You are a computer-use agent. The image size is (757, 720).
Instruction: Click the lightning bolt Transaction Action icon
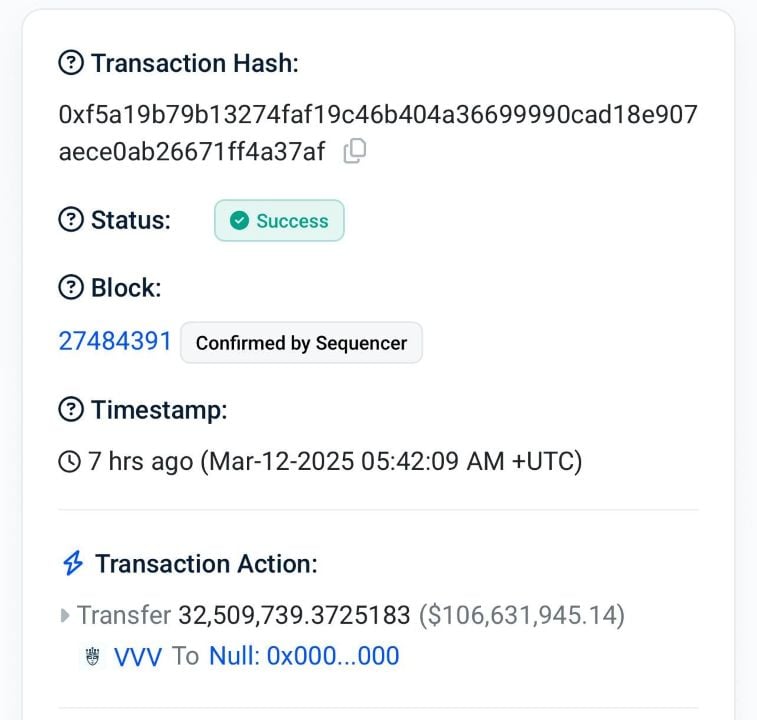click(x=73, y=563)
